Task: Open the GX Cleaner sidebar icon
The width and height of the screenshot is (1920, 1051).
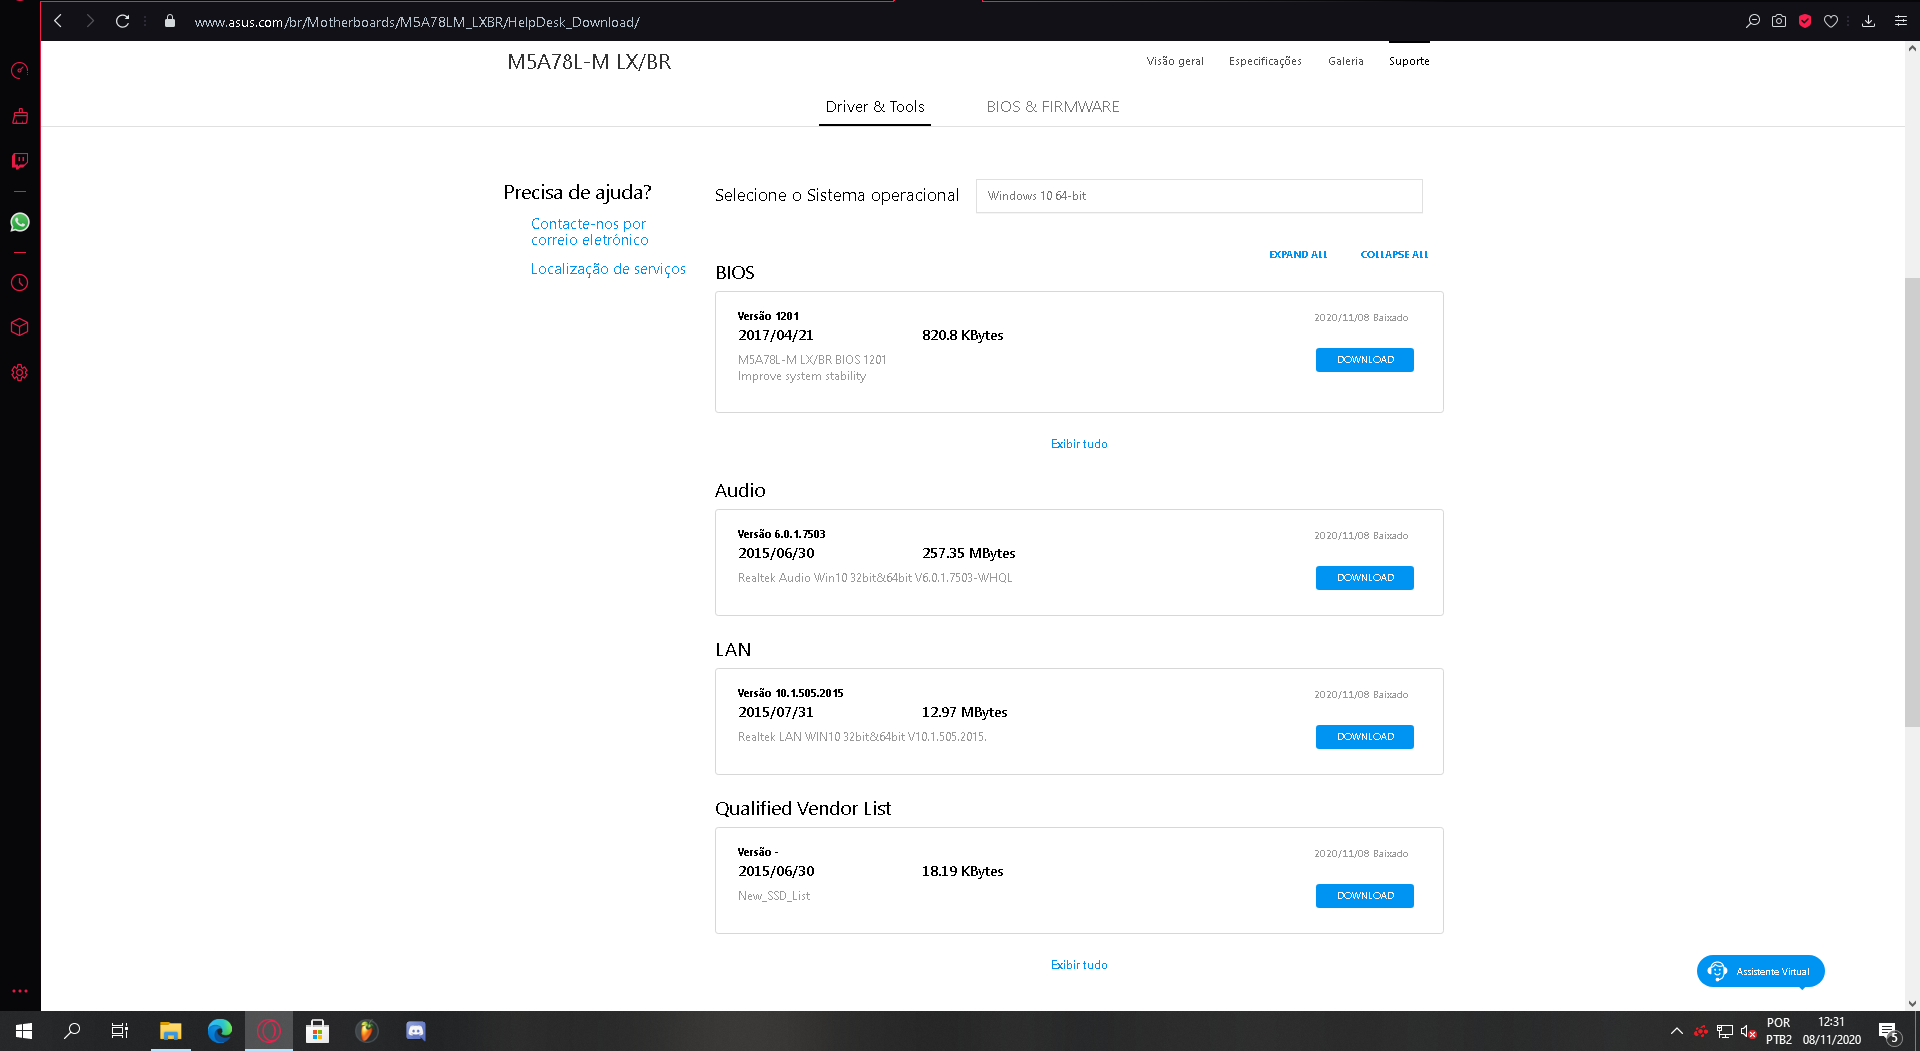Action: pyautogui.click(x=20, y=116)
